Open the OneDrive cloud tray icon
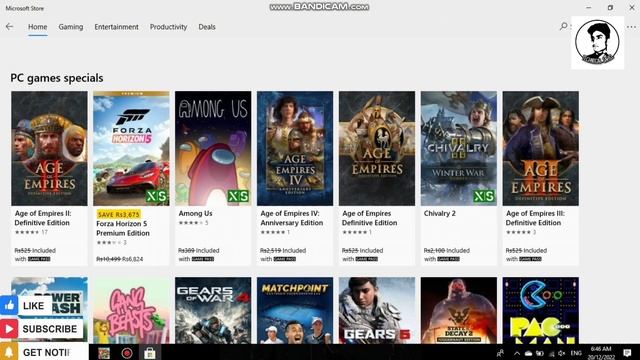 [529, 353]
